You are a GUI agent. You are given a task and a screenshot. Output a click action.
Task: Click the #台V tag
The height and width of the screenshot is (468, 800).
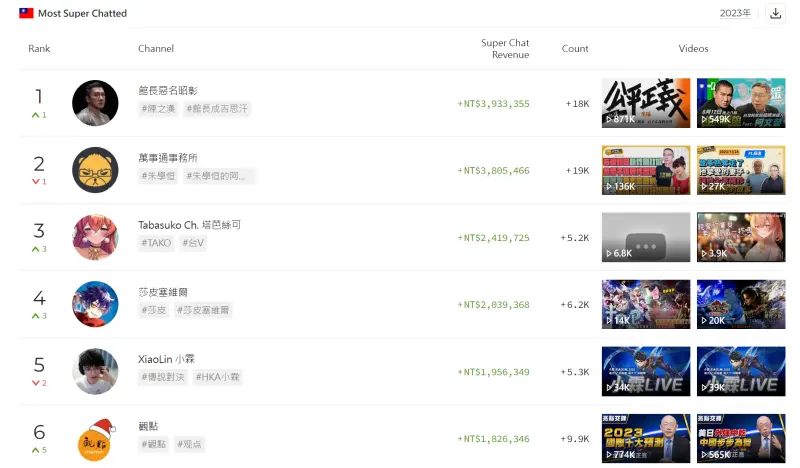pyautogui.click(x=193, y=243)
